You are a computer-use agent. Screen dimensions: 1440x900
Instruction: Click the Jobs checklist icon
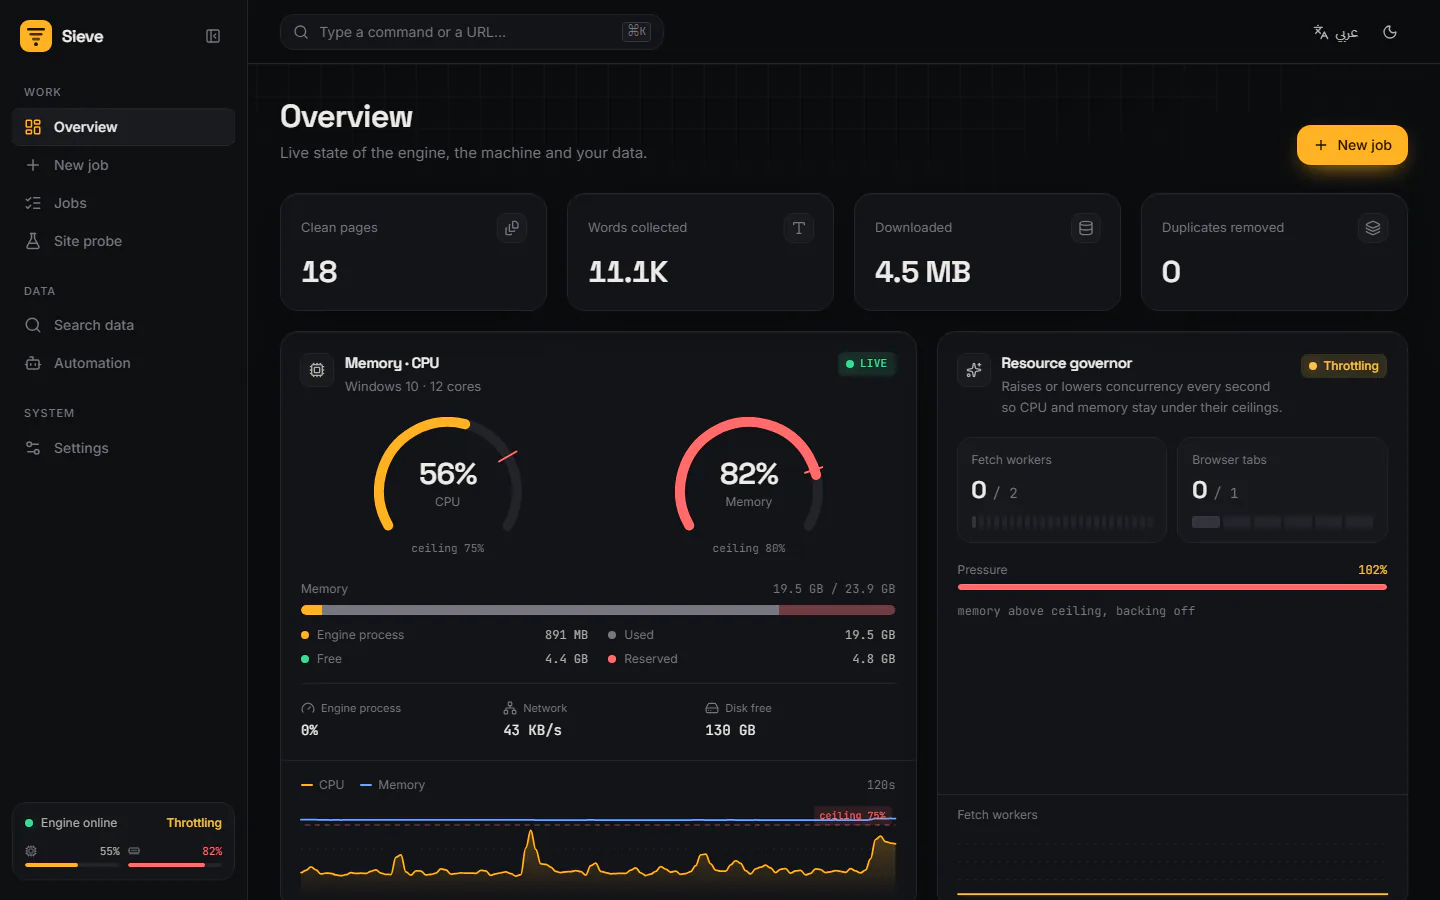pyautogui.click(x=33, y=203)
